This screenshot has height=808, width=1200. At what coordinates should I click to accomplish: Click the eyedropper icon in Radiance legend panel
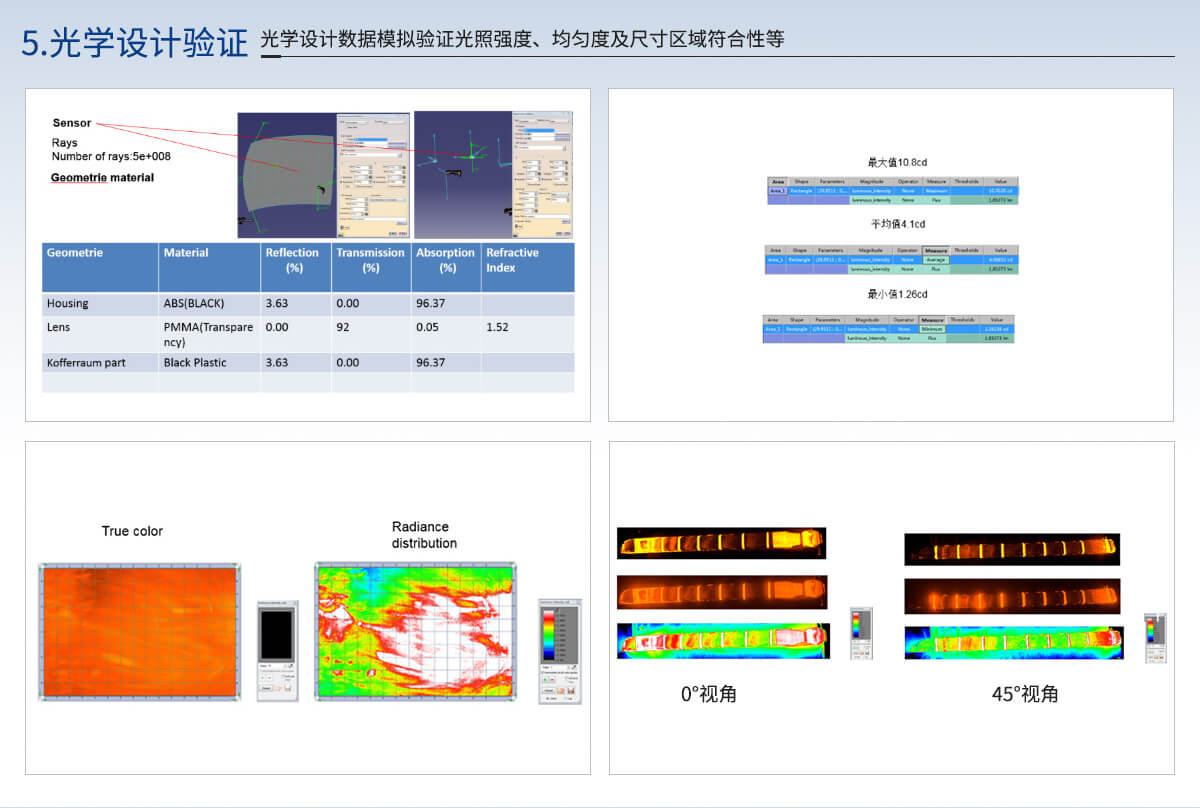pos(571,666)
